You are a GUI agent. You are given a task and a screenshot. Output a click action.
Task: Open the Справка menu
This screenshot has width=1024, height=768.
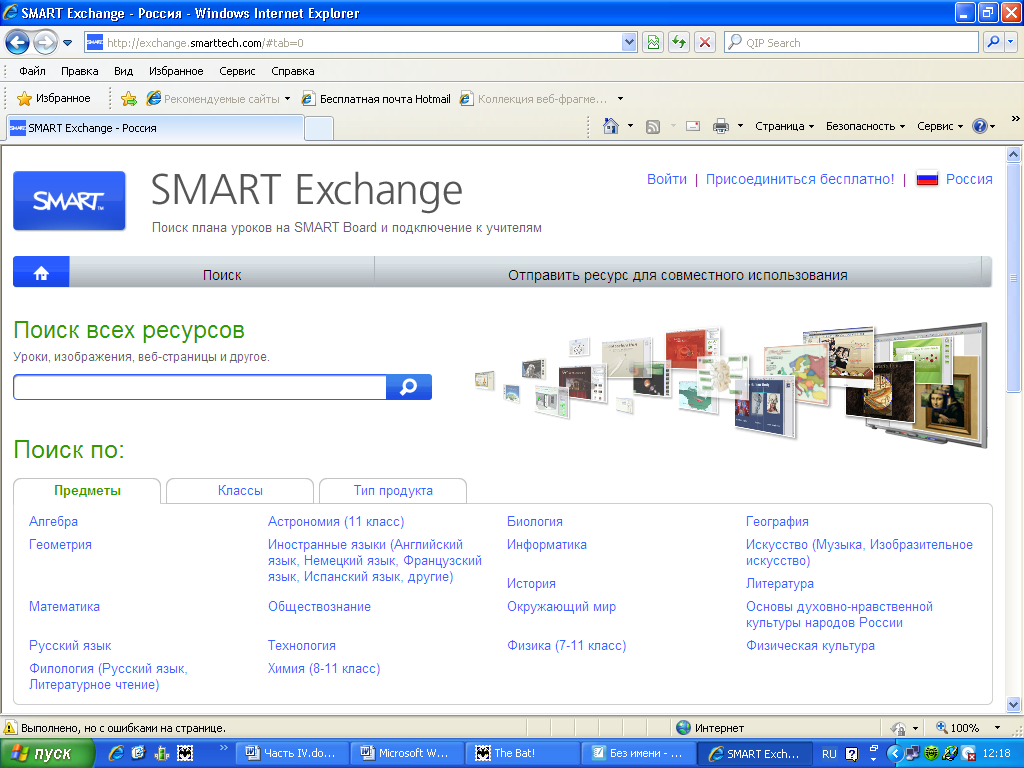tap(293, 71)
